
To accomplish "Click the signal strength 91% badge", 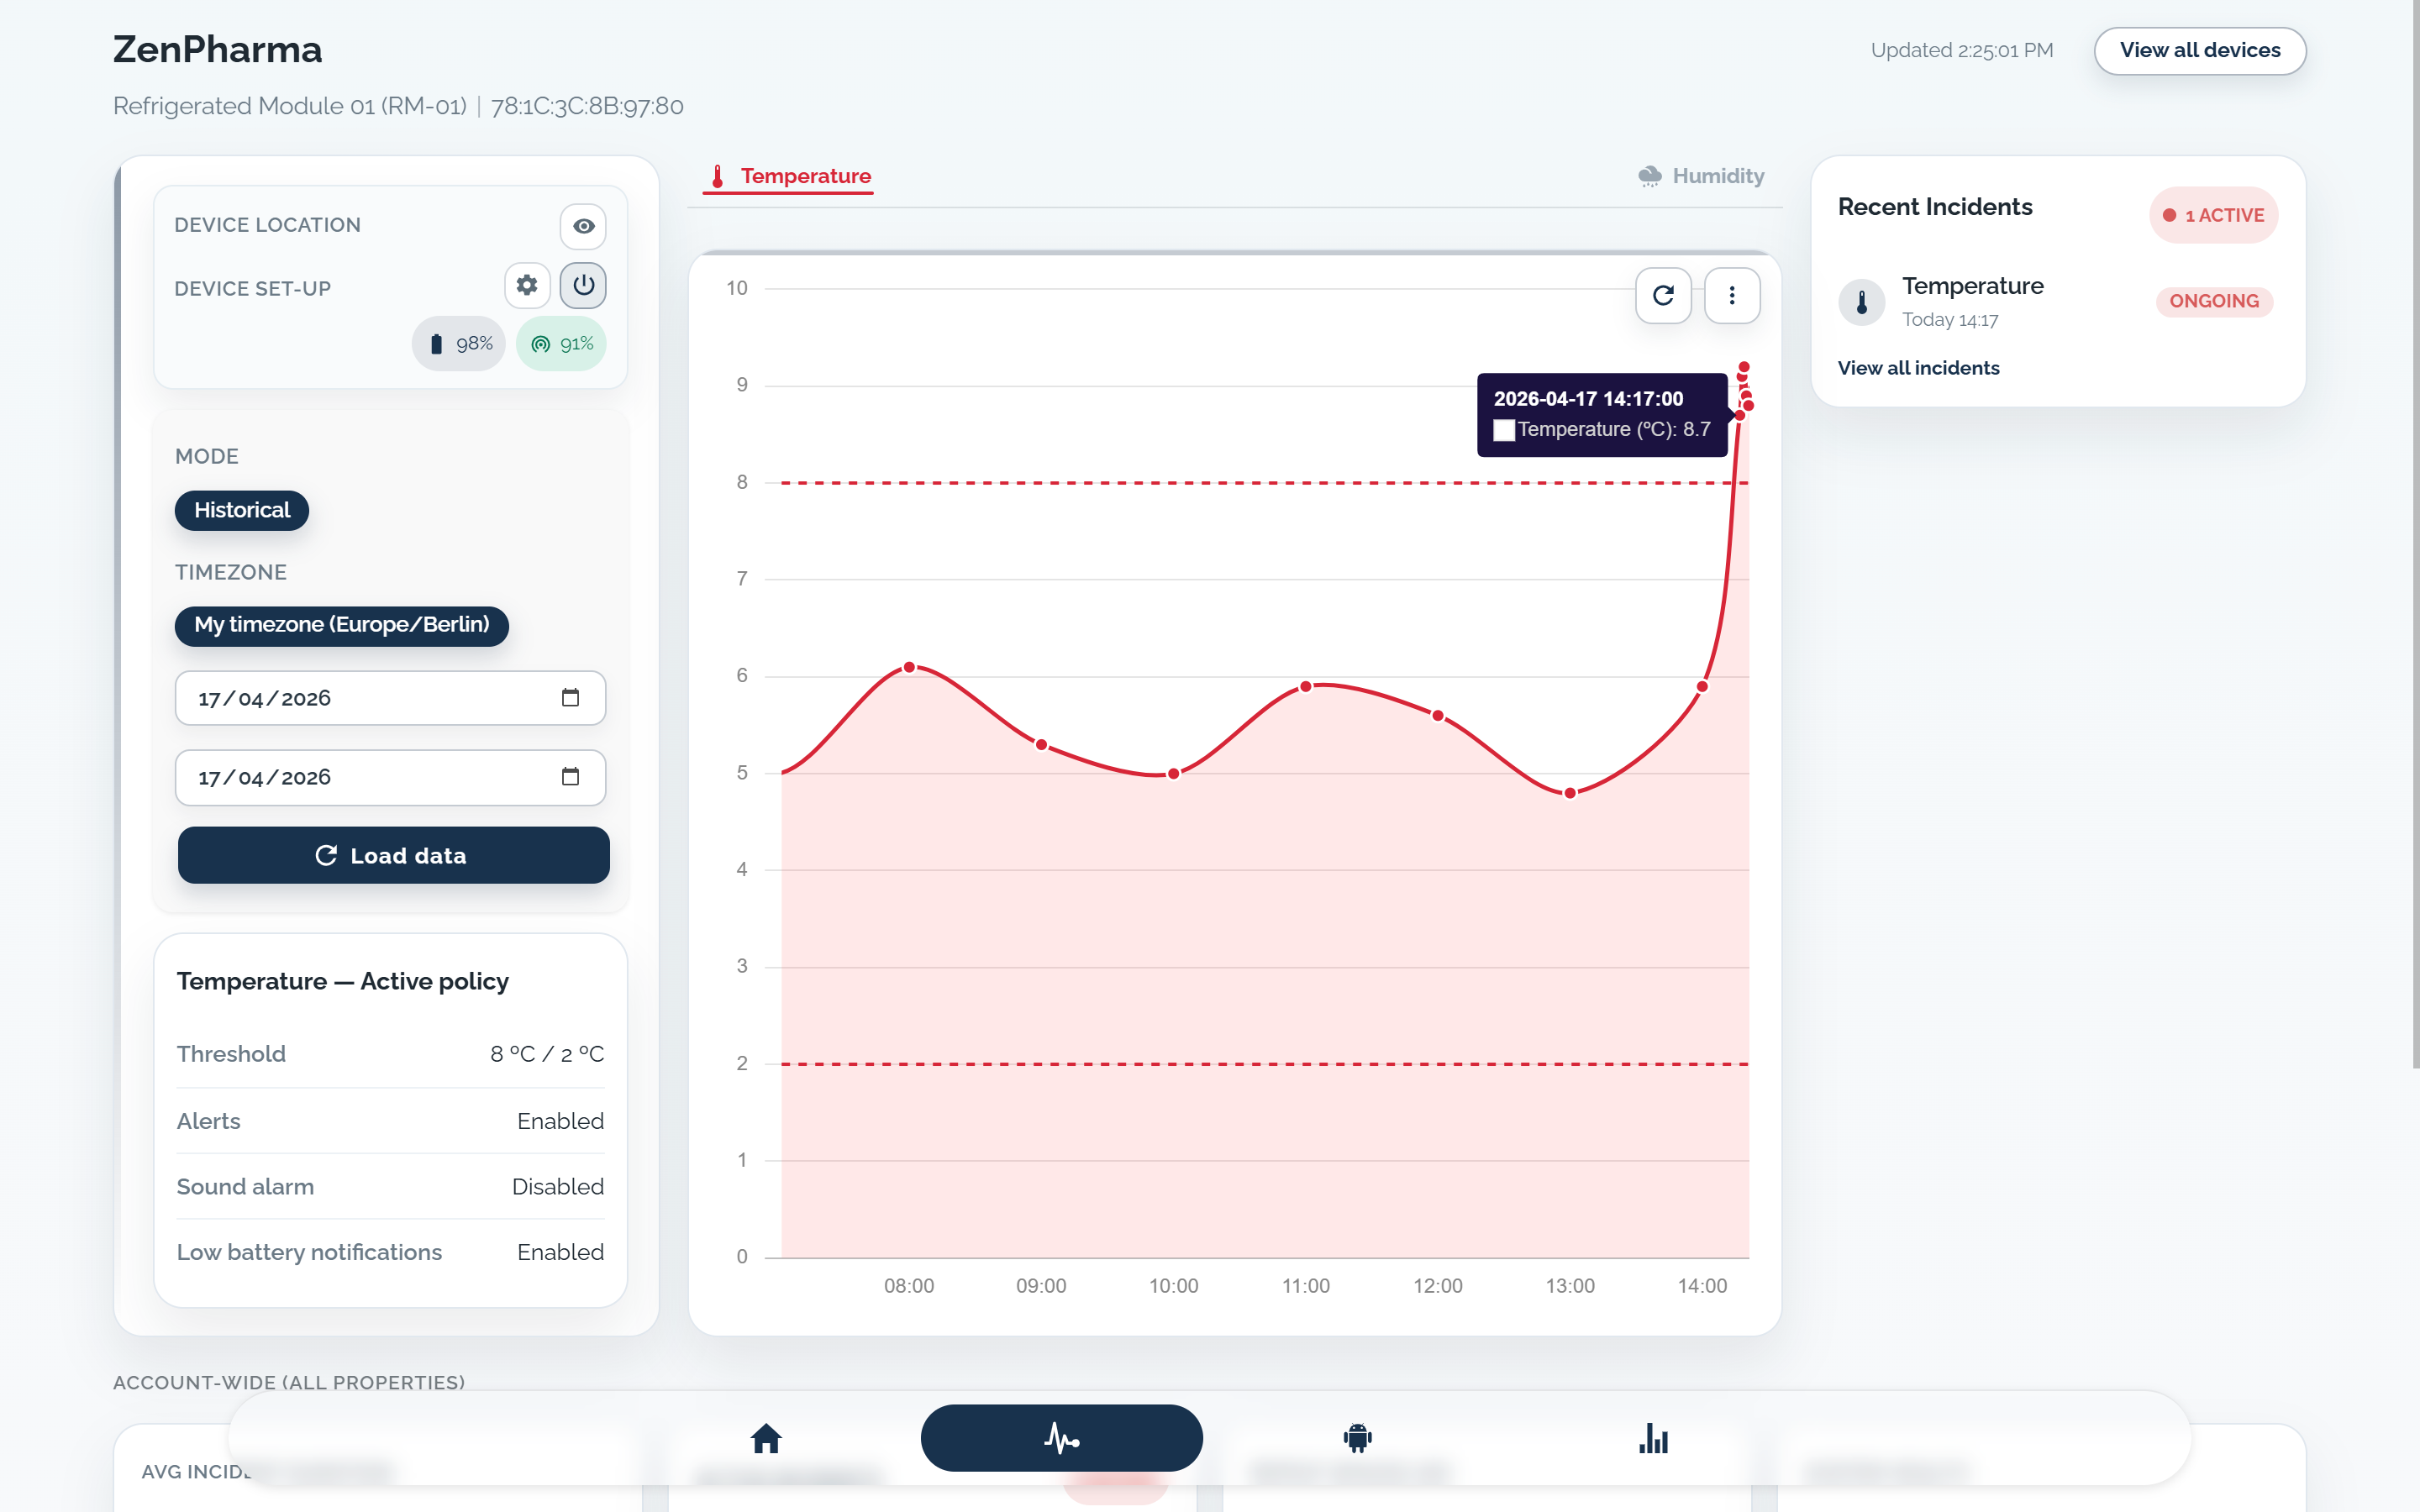I will (561, 344).
